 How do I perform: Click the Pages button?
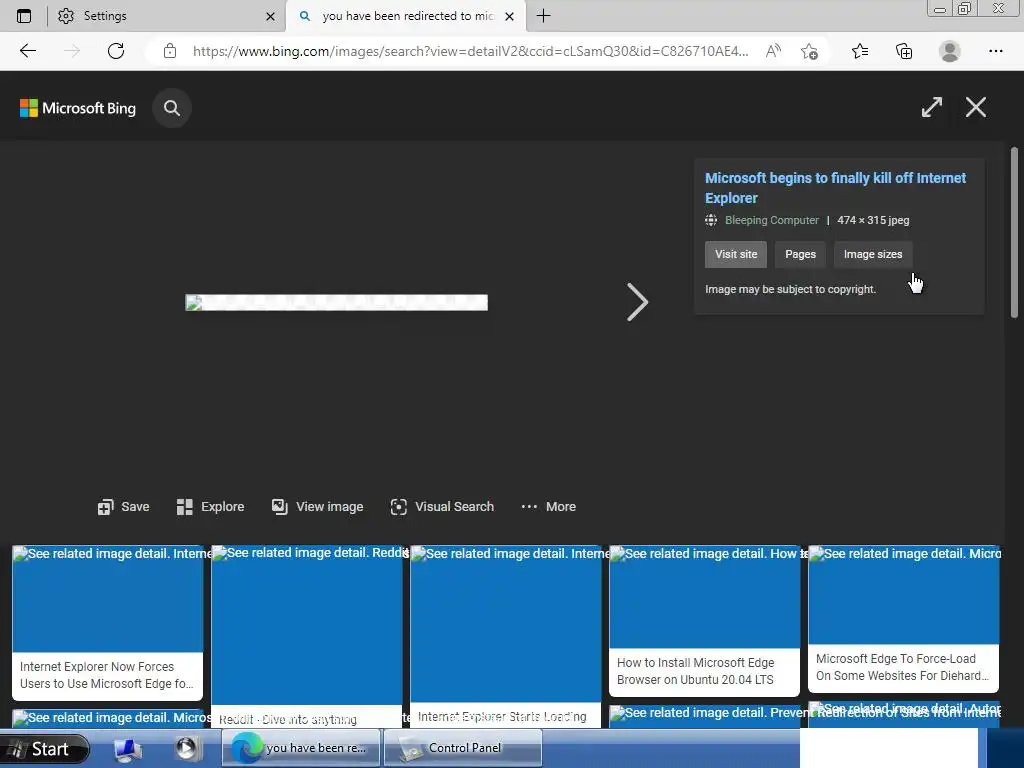click(x=800, y=254)
